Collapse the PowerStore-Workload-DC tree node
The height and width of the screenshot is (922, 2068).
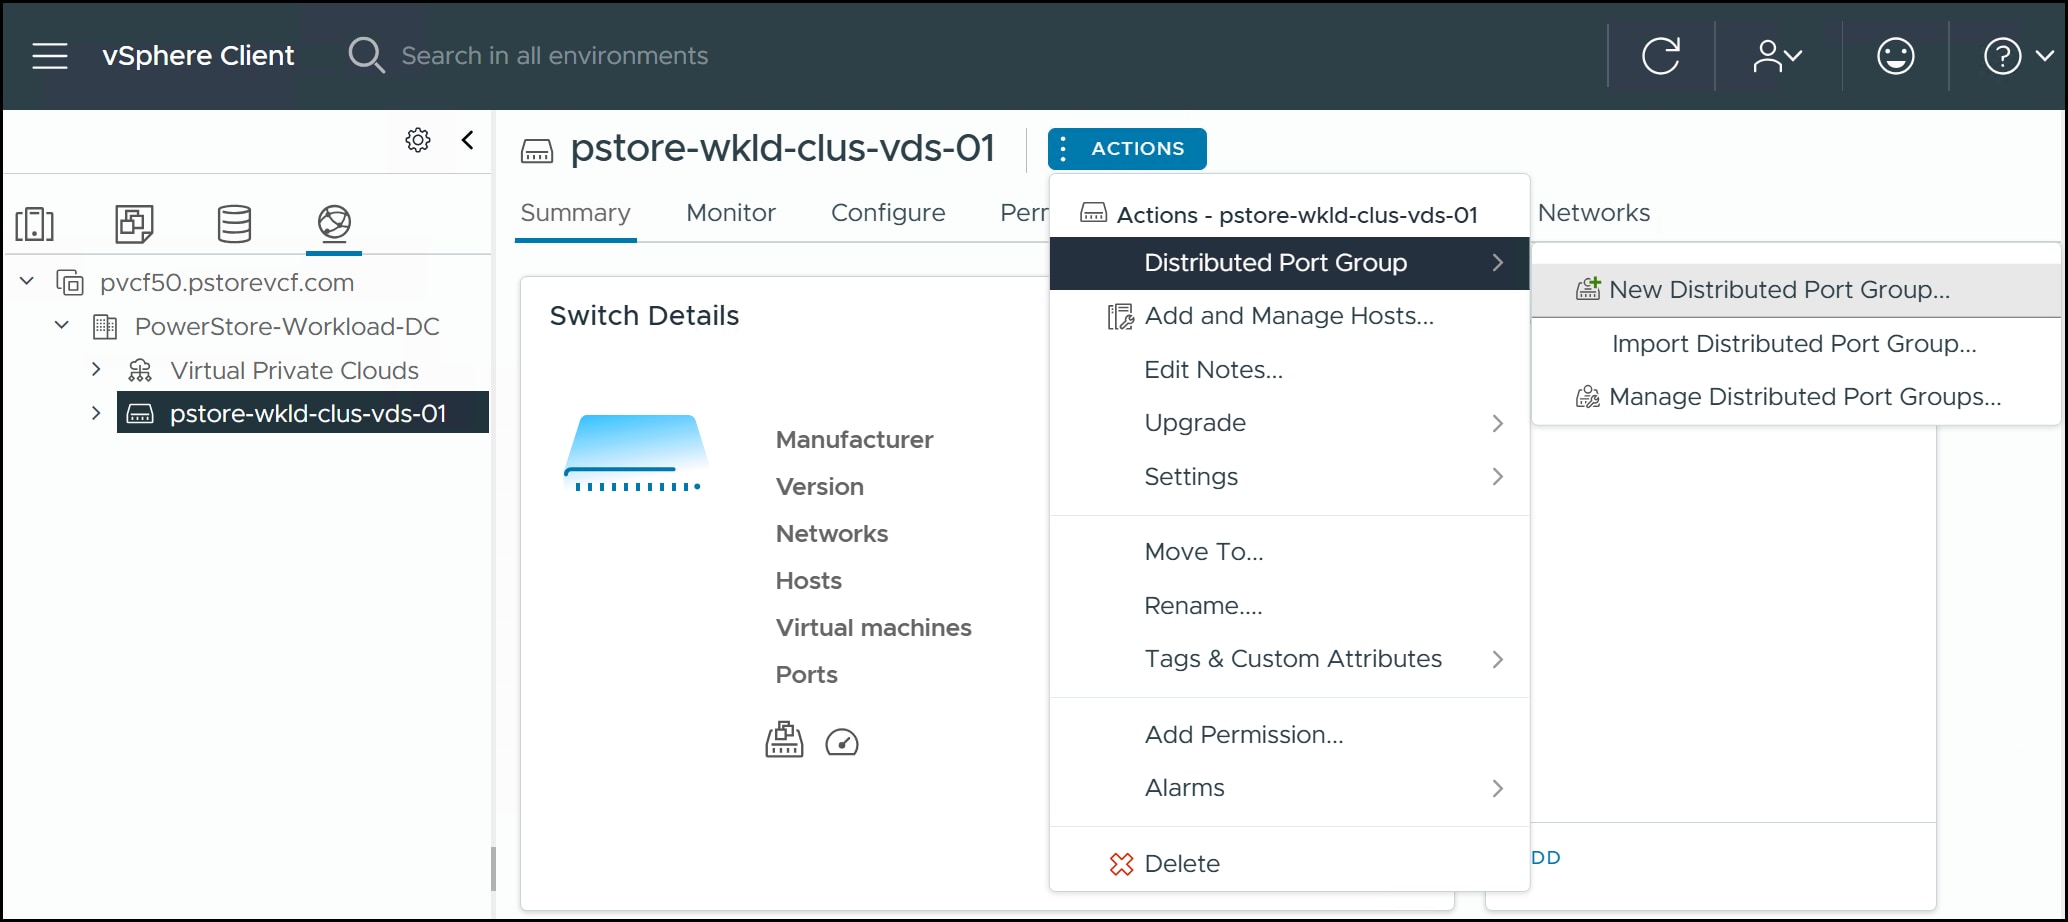pyautogui.click(x=62, y=325)
